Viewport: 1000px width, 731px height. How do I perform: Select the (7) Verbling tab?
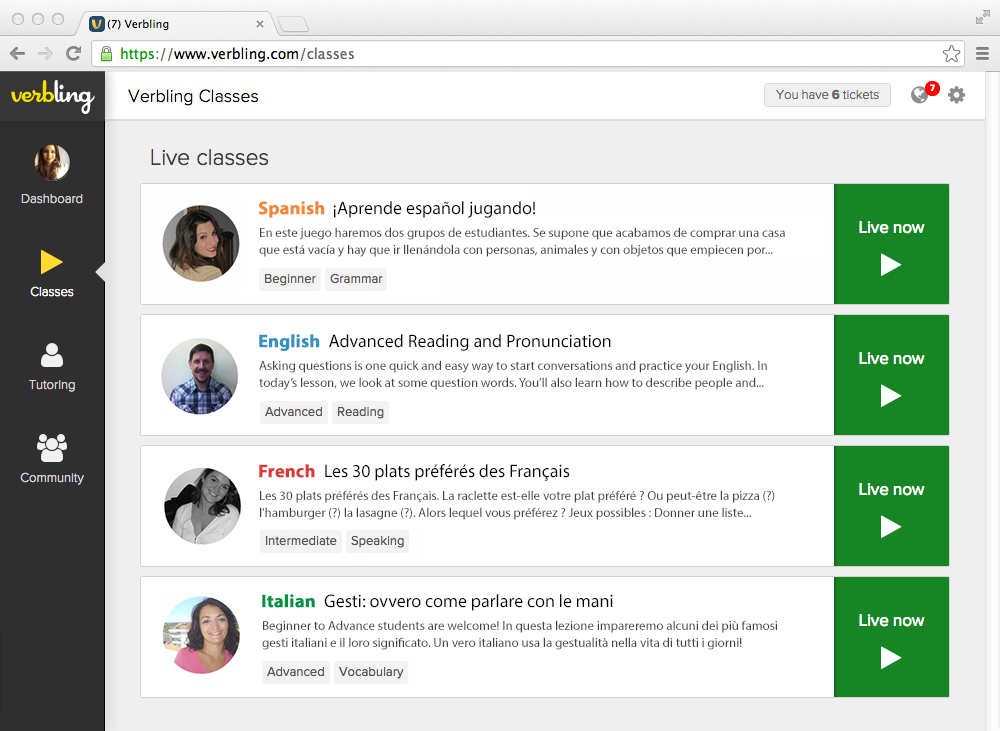tap(173, 24)
